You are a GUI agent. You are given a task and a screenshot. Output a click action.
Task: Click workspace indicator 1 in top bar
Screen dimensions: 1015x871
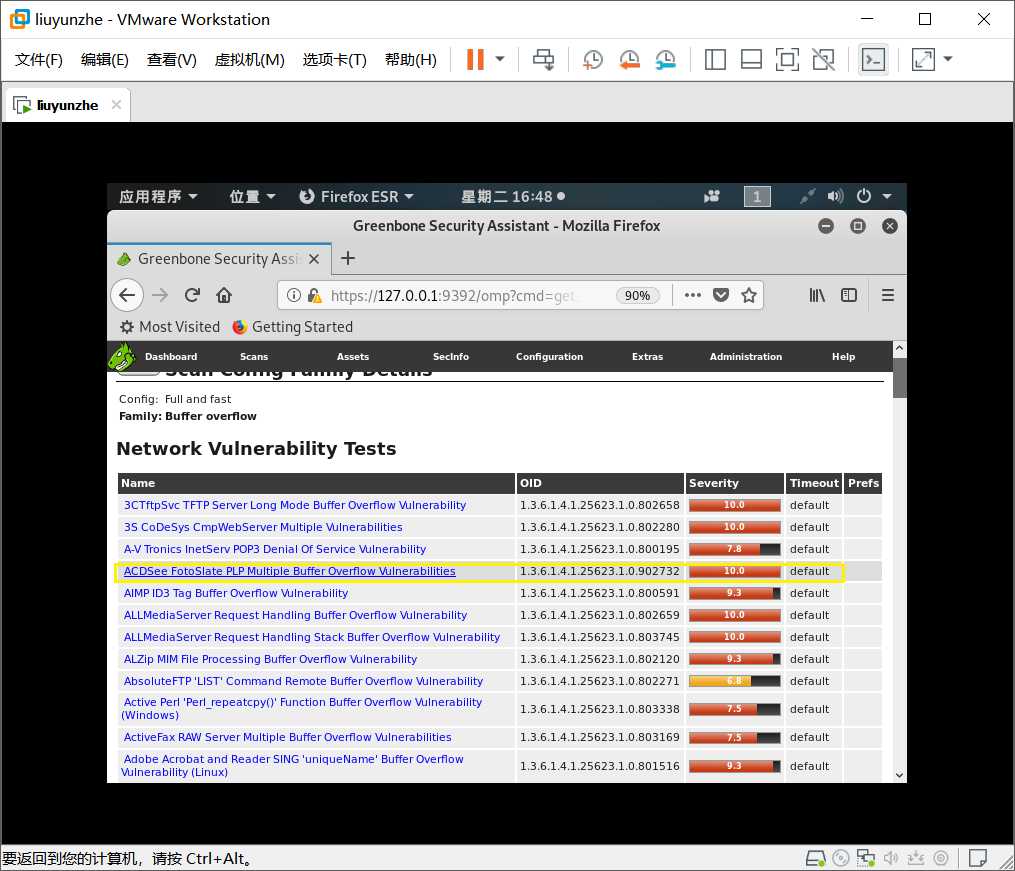[x=757, y=196]
